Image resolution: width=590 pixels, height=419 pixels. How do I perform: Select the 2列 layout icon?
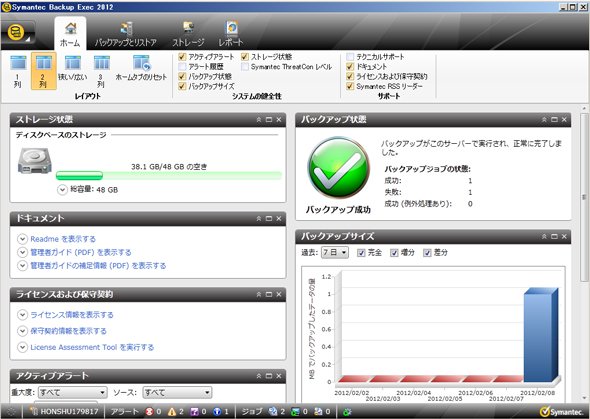click(44, 62)
